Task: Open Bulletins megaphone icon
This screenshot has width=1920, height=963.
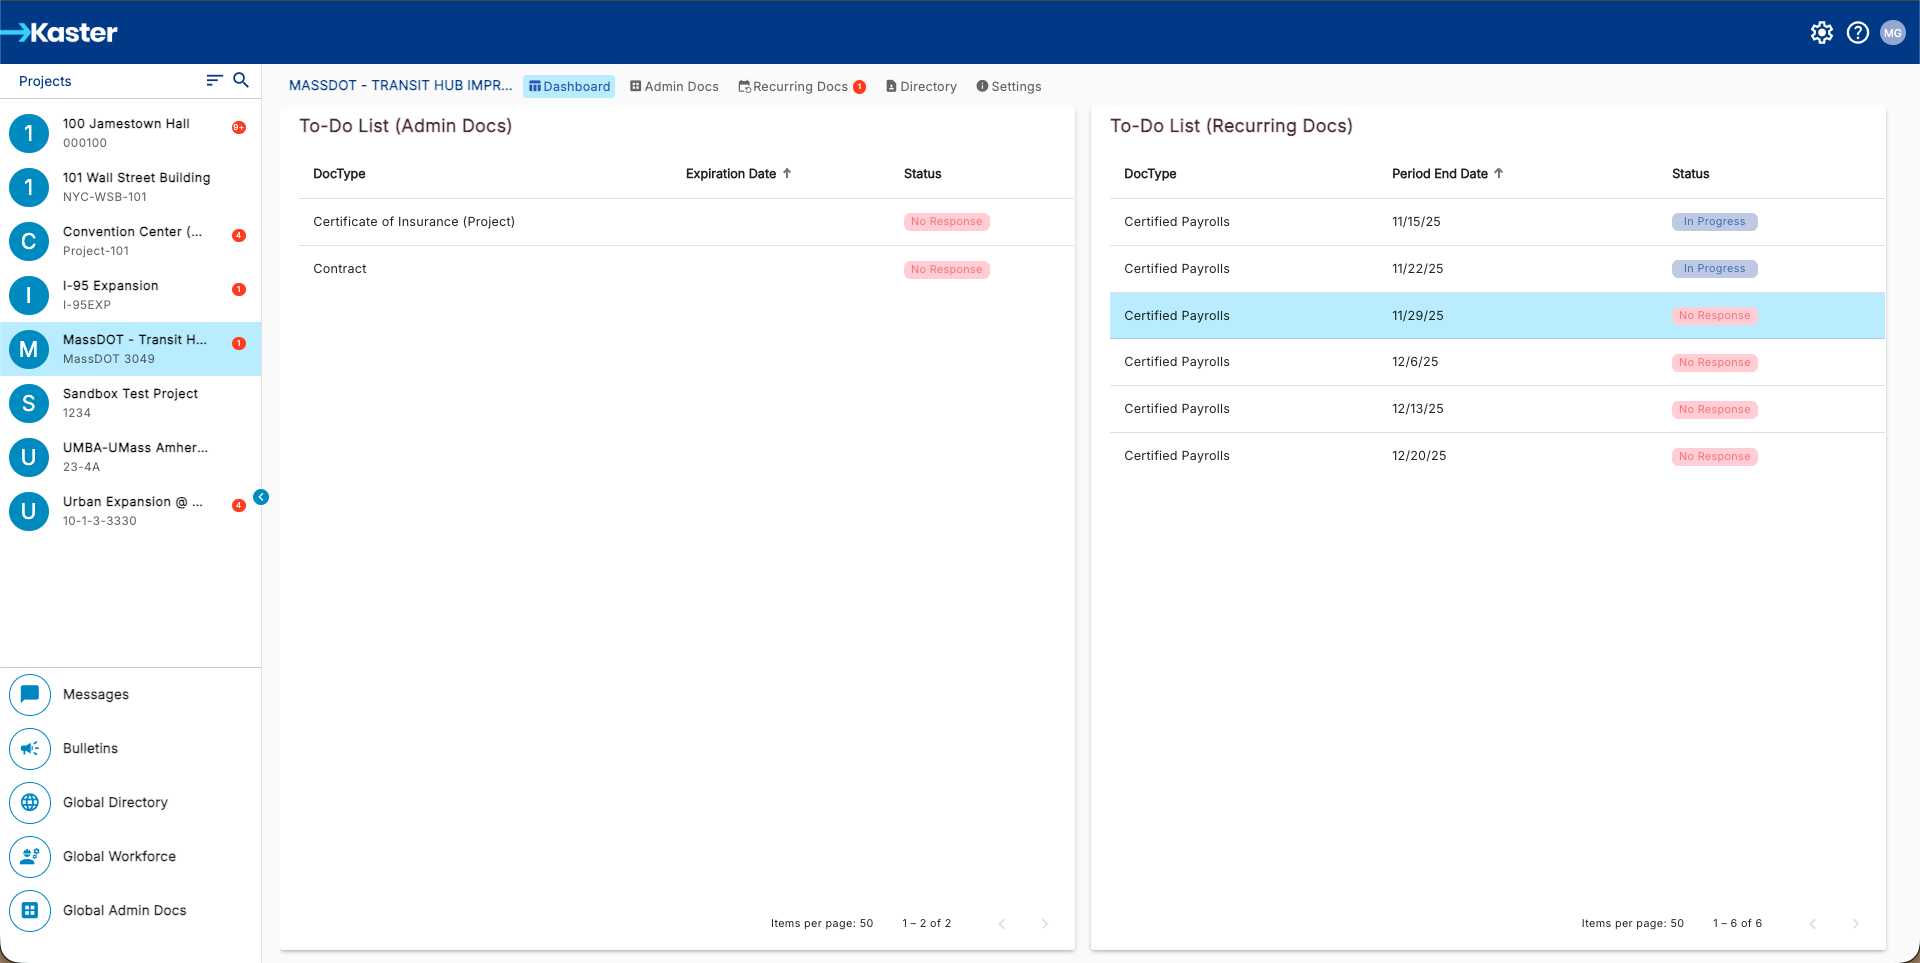Action: pos(30,748)
